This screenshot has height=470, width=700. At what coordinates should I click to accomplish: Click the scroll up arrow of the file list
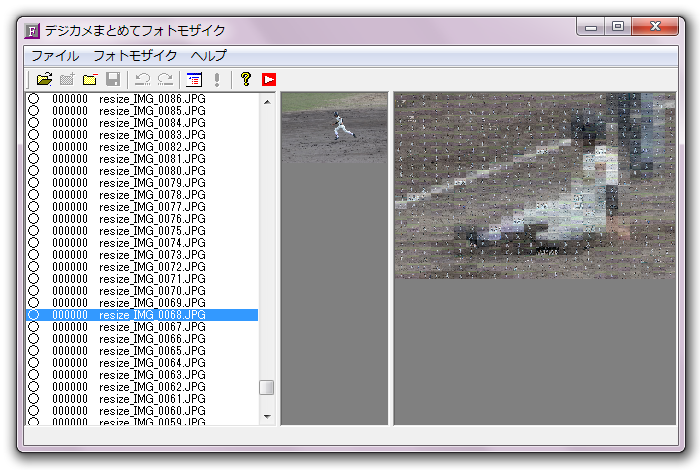tap(267, 102)
